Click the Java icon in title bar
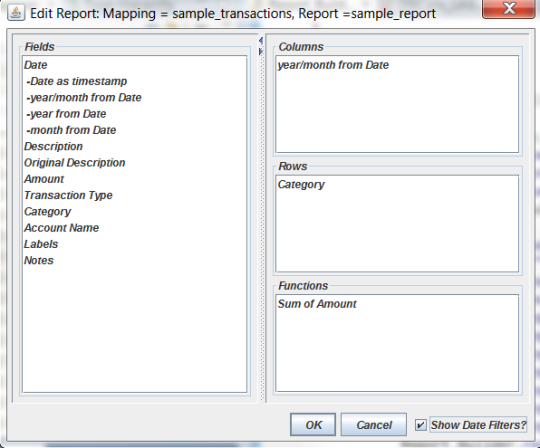Viewport: 540px width, 448px height. 16,13
